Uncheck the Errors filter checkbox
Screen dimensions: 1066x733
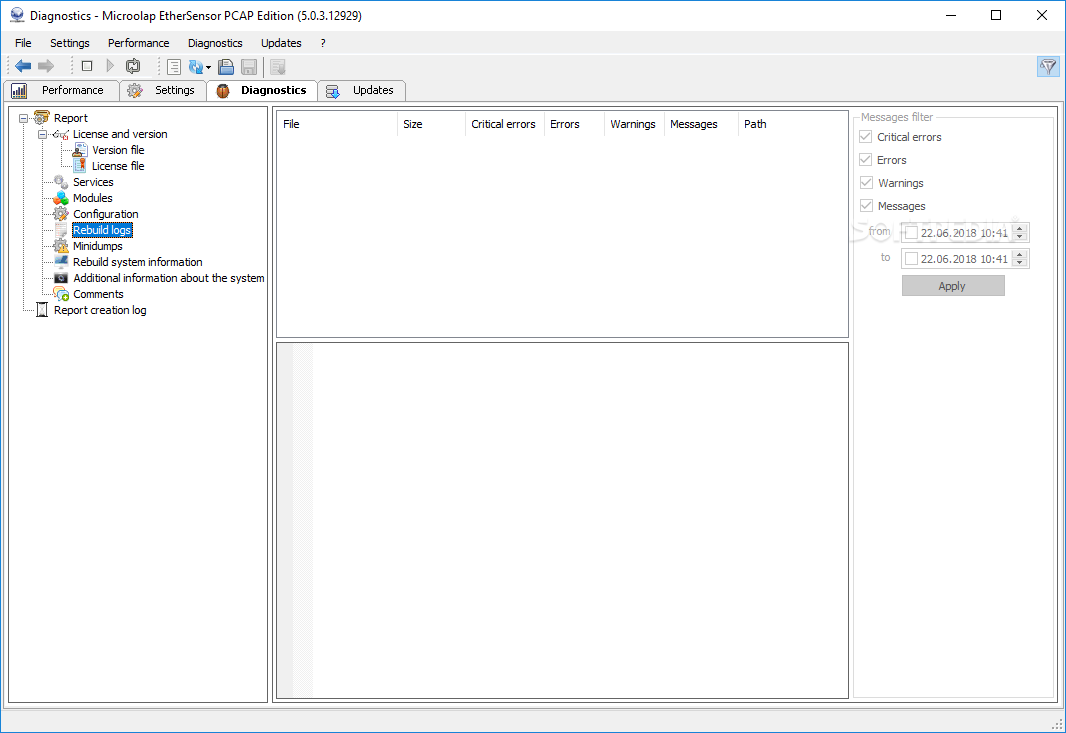[x=865, y=160]
